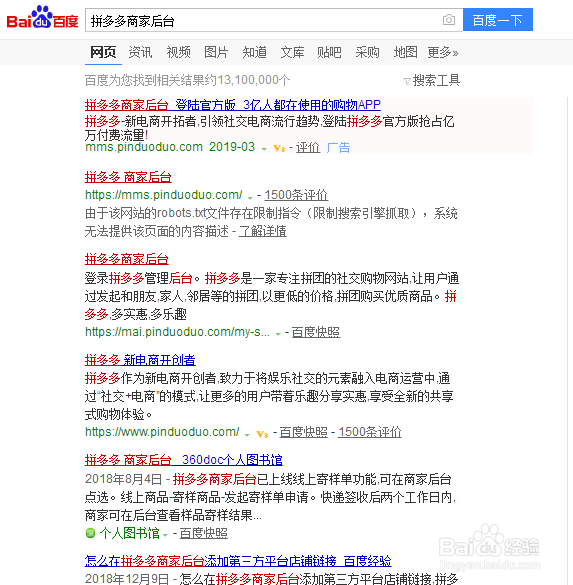Click 1500条评价 after www.pinduoduo.com
This screenshot has height=585, width=573.
pos(370,432)
